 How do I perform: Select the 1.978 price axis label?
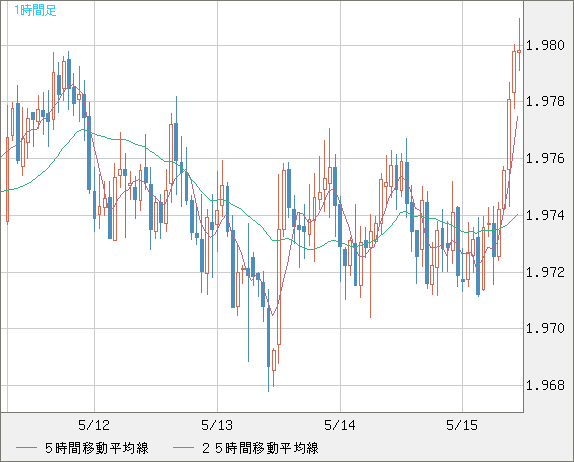click(x=545, y=101)
